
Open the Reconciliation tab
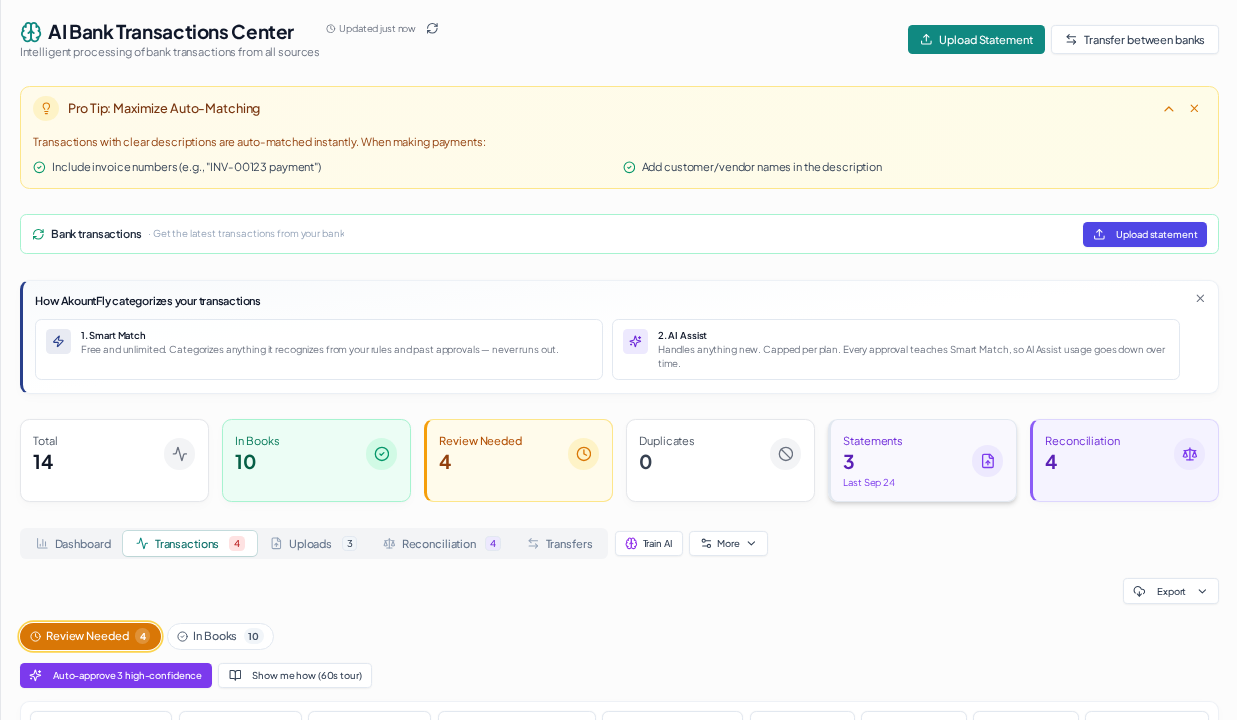(441, 544)
